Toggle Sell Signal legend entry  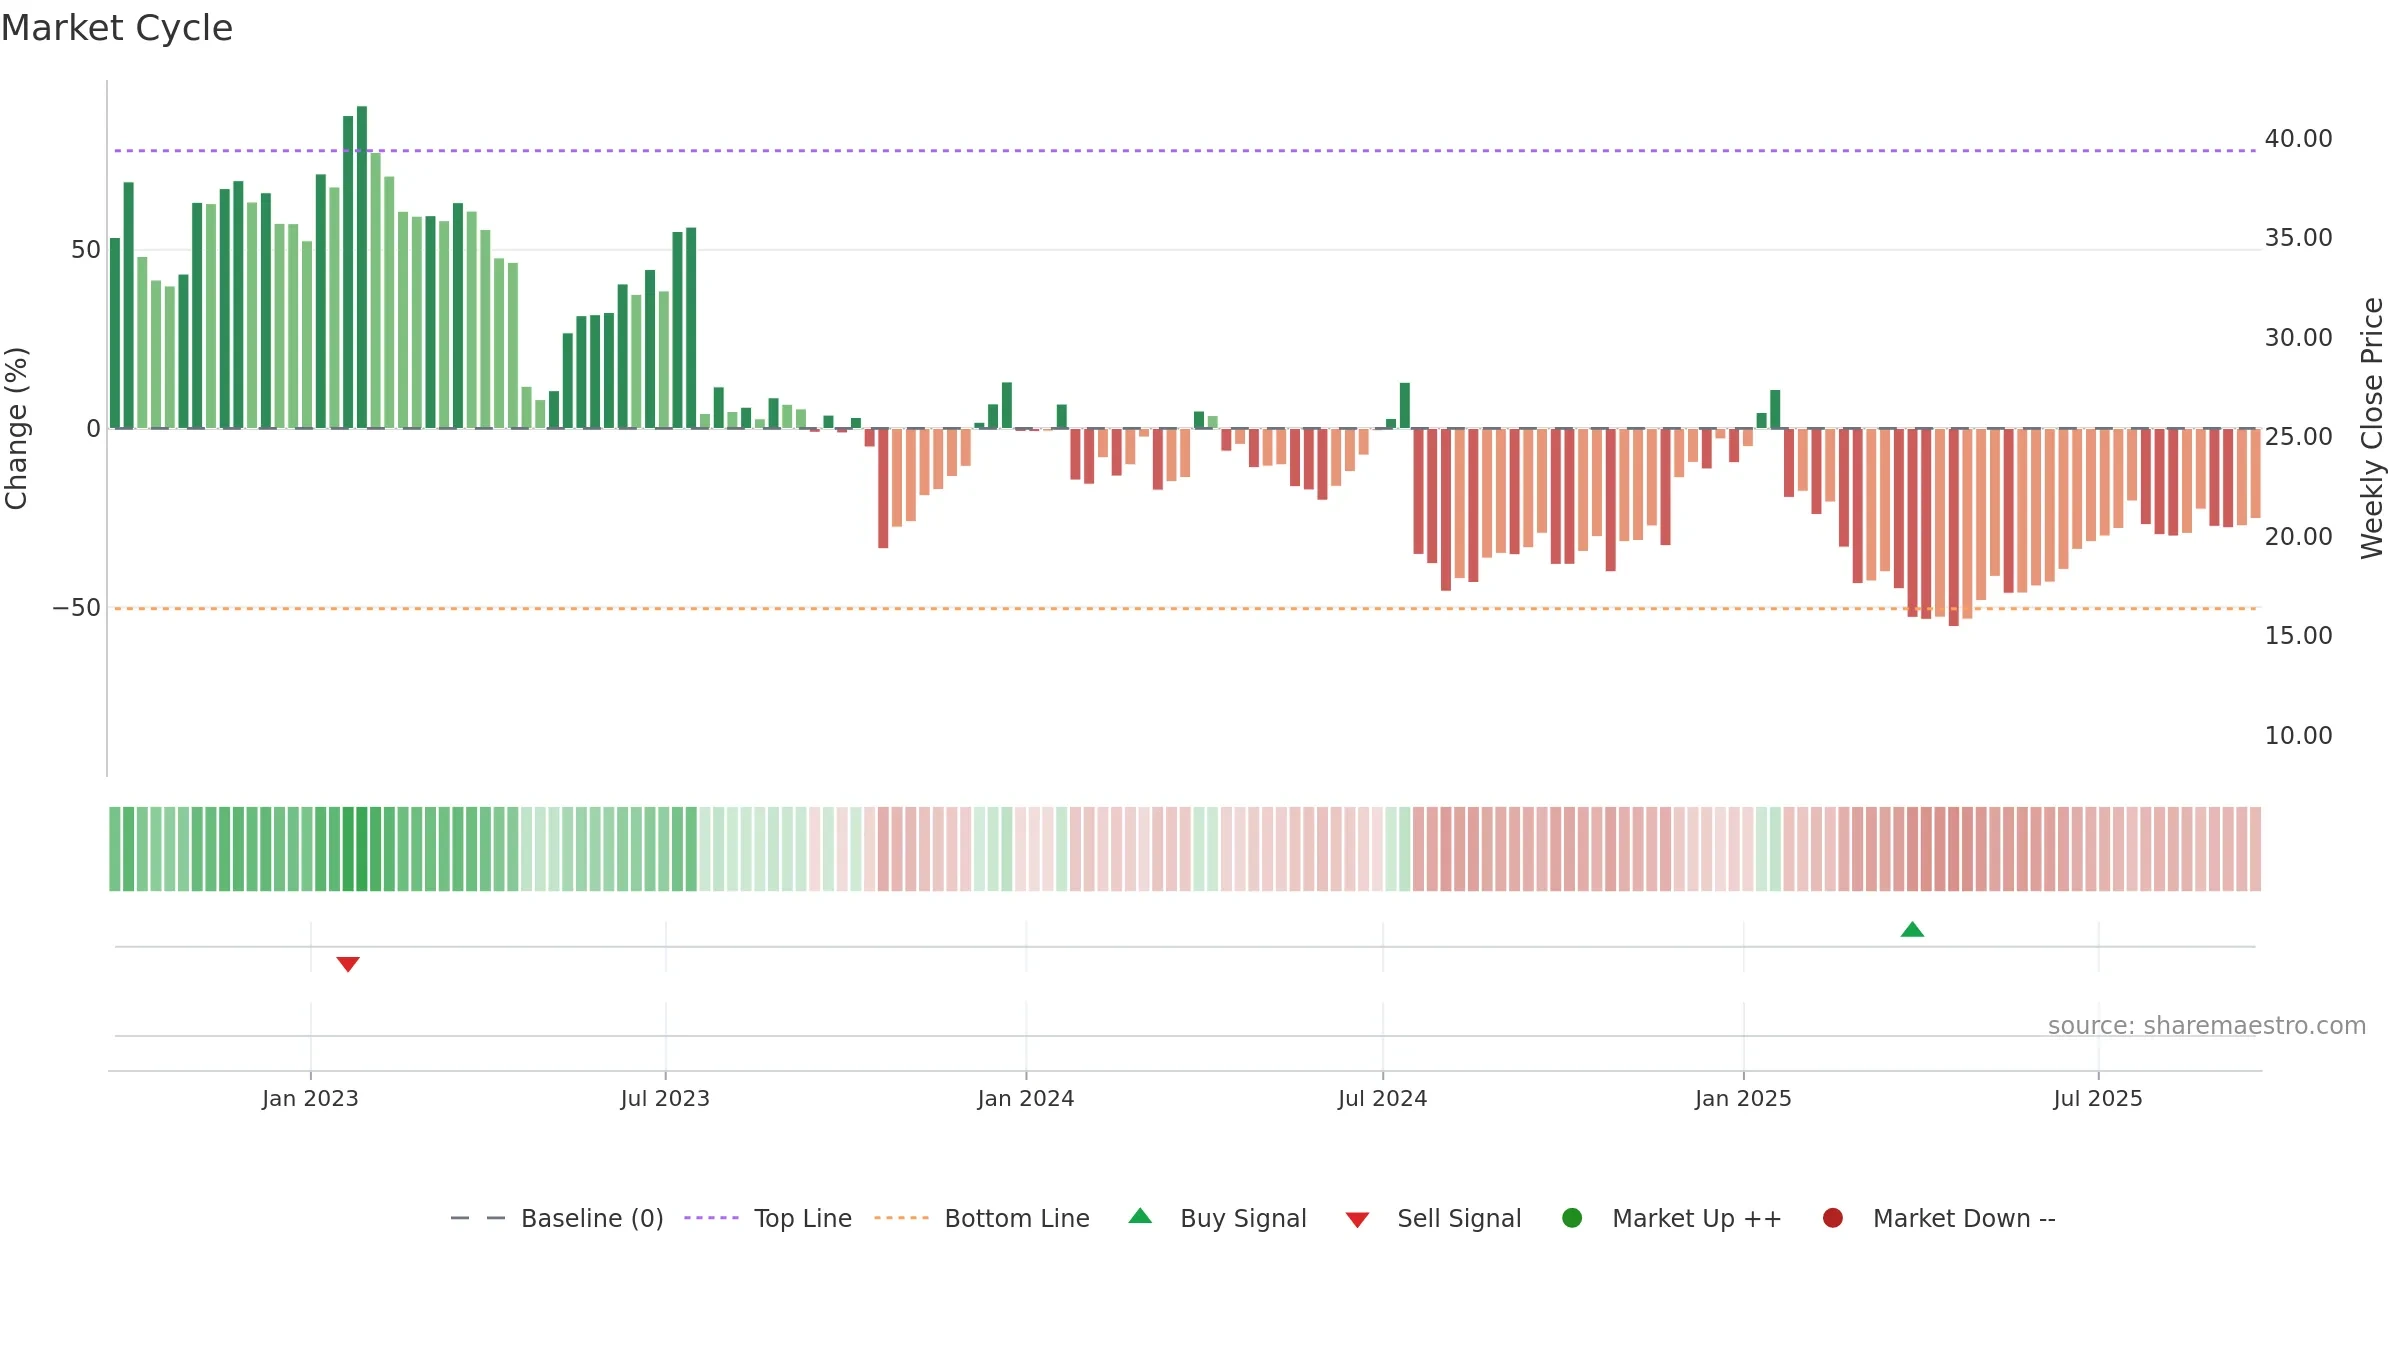pyautogui.click(x=1433, y=1218)
